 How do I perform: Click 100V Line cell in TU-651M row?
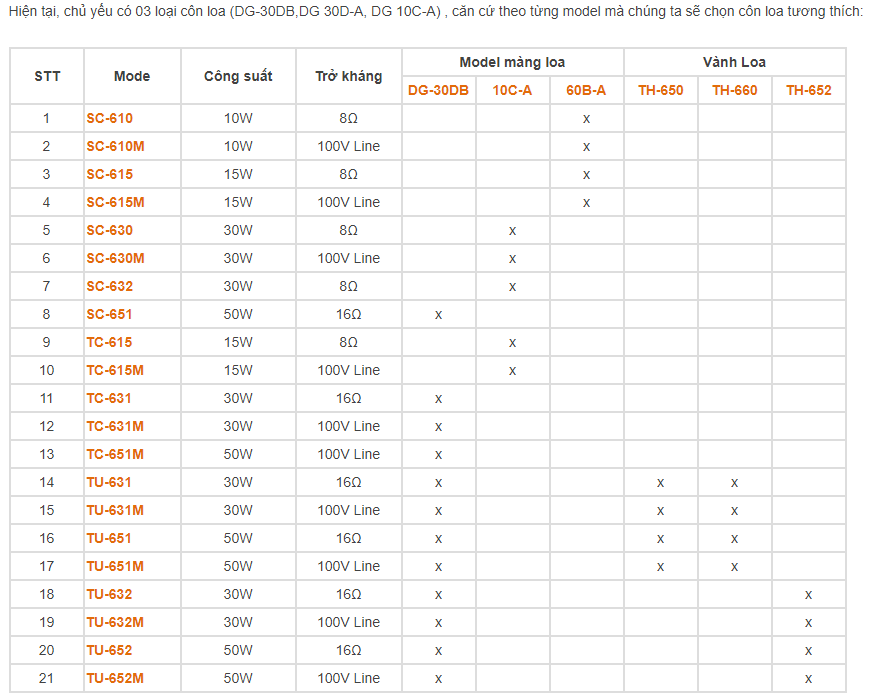pyautogui.click(x=349, y=566)
